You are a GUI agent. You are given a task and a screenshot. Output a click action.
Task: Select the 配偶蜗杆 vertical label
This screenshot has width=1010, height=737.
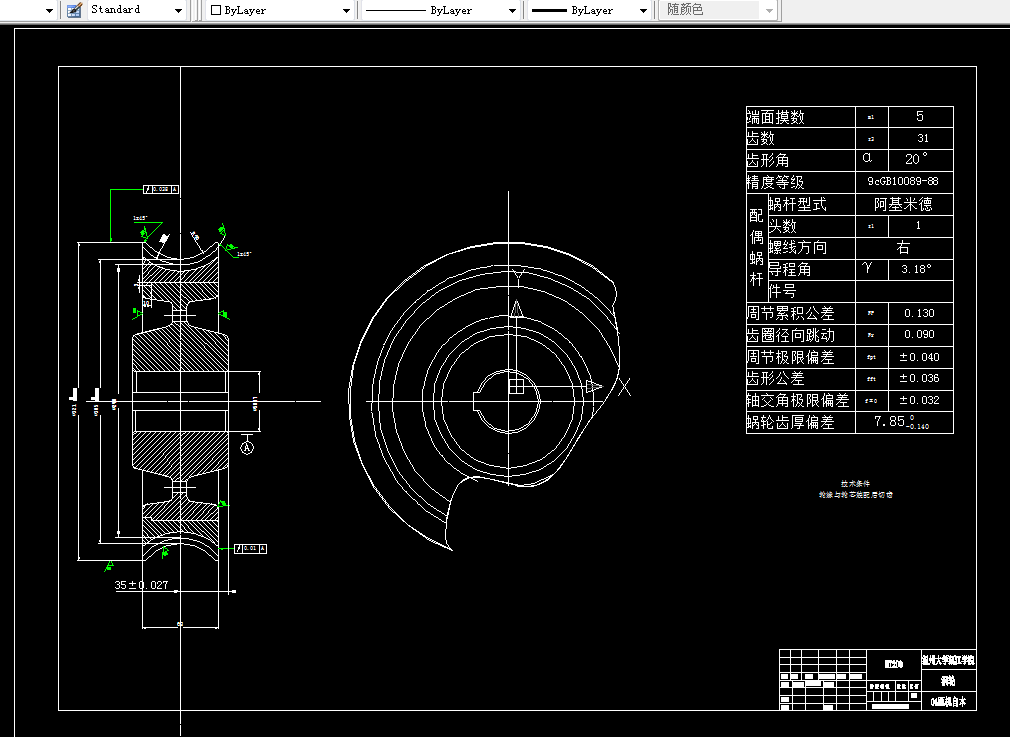click(757, 247)
